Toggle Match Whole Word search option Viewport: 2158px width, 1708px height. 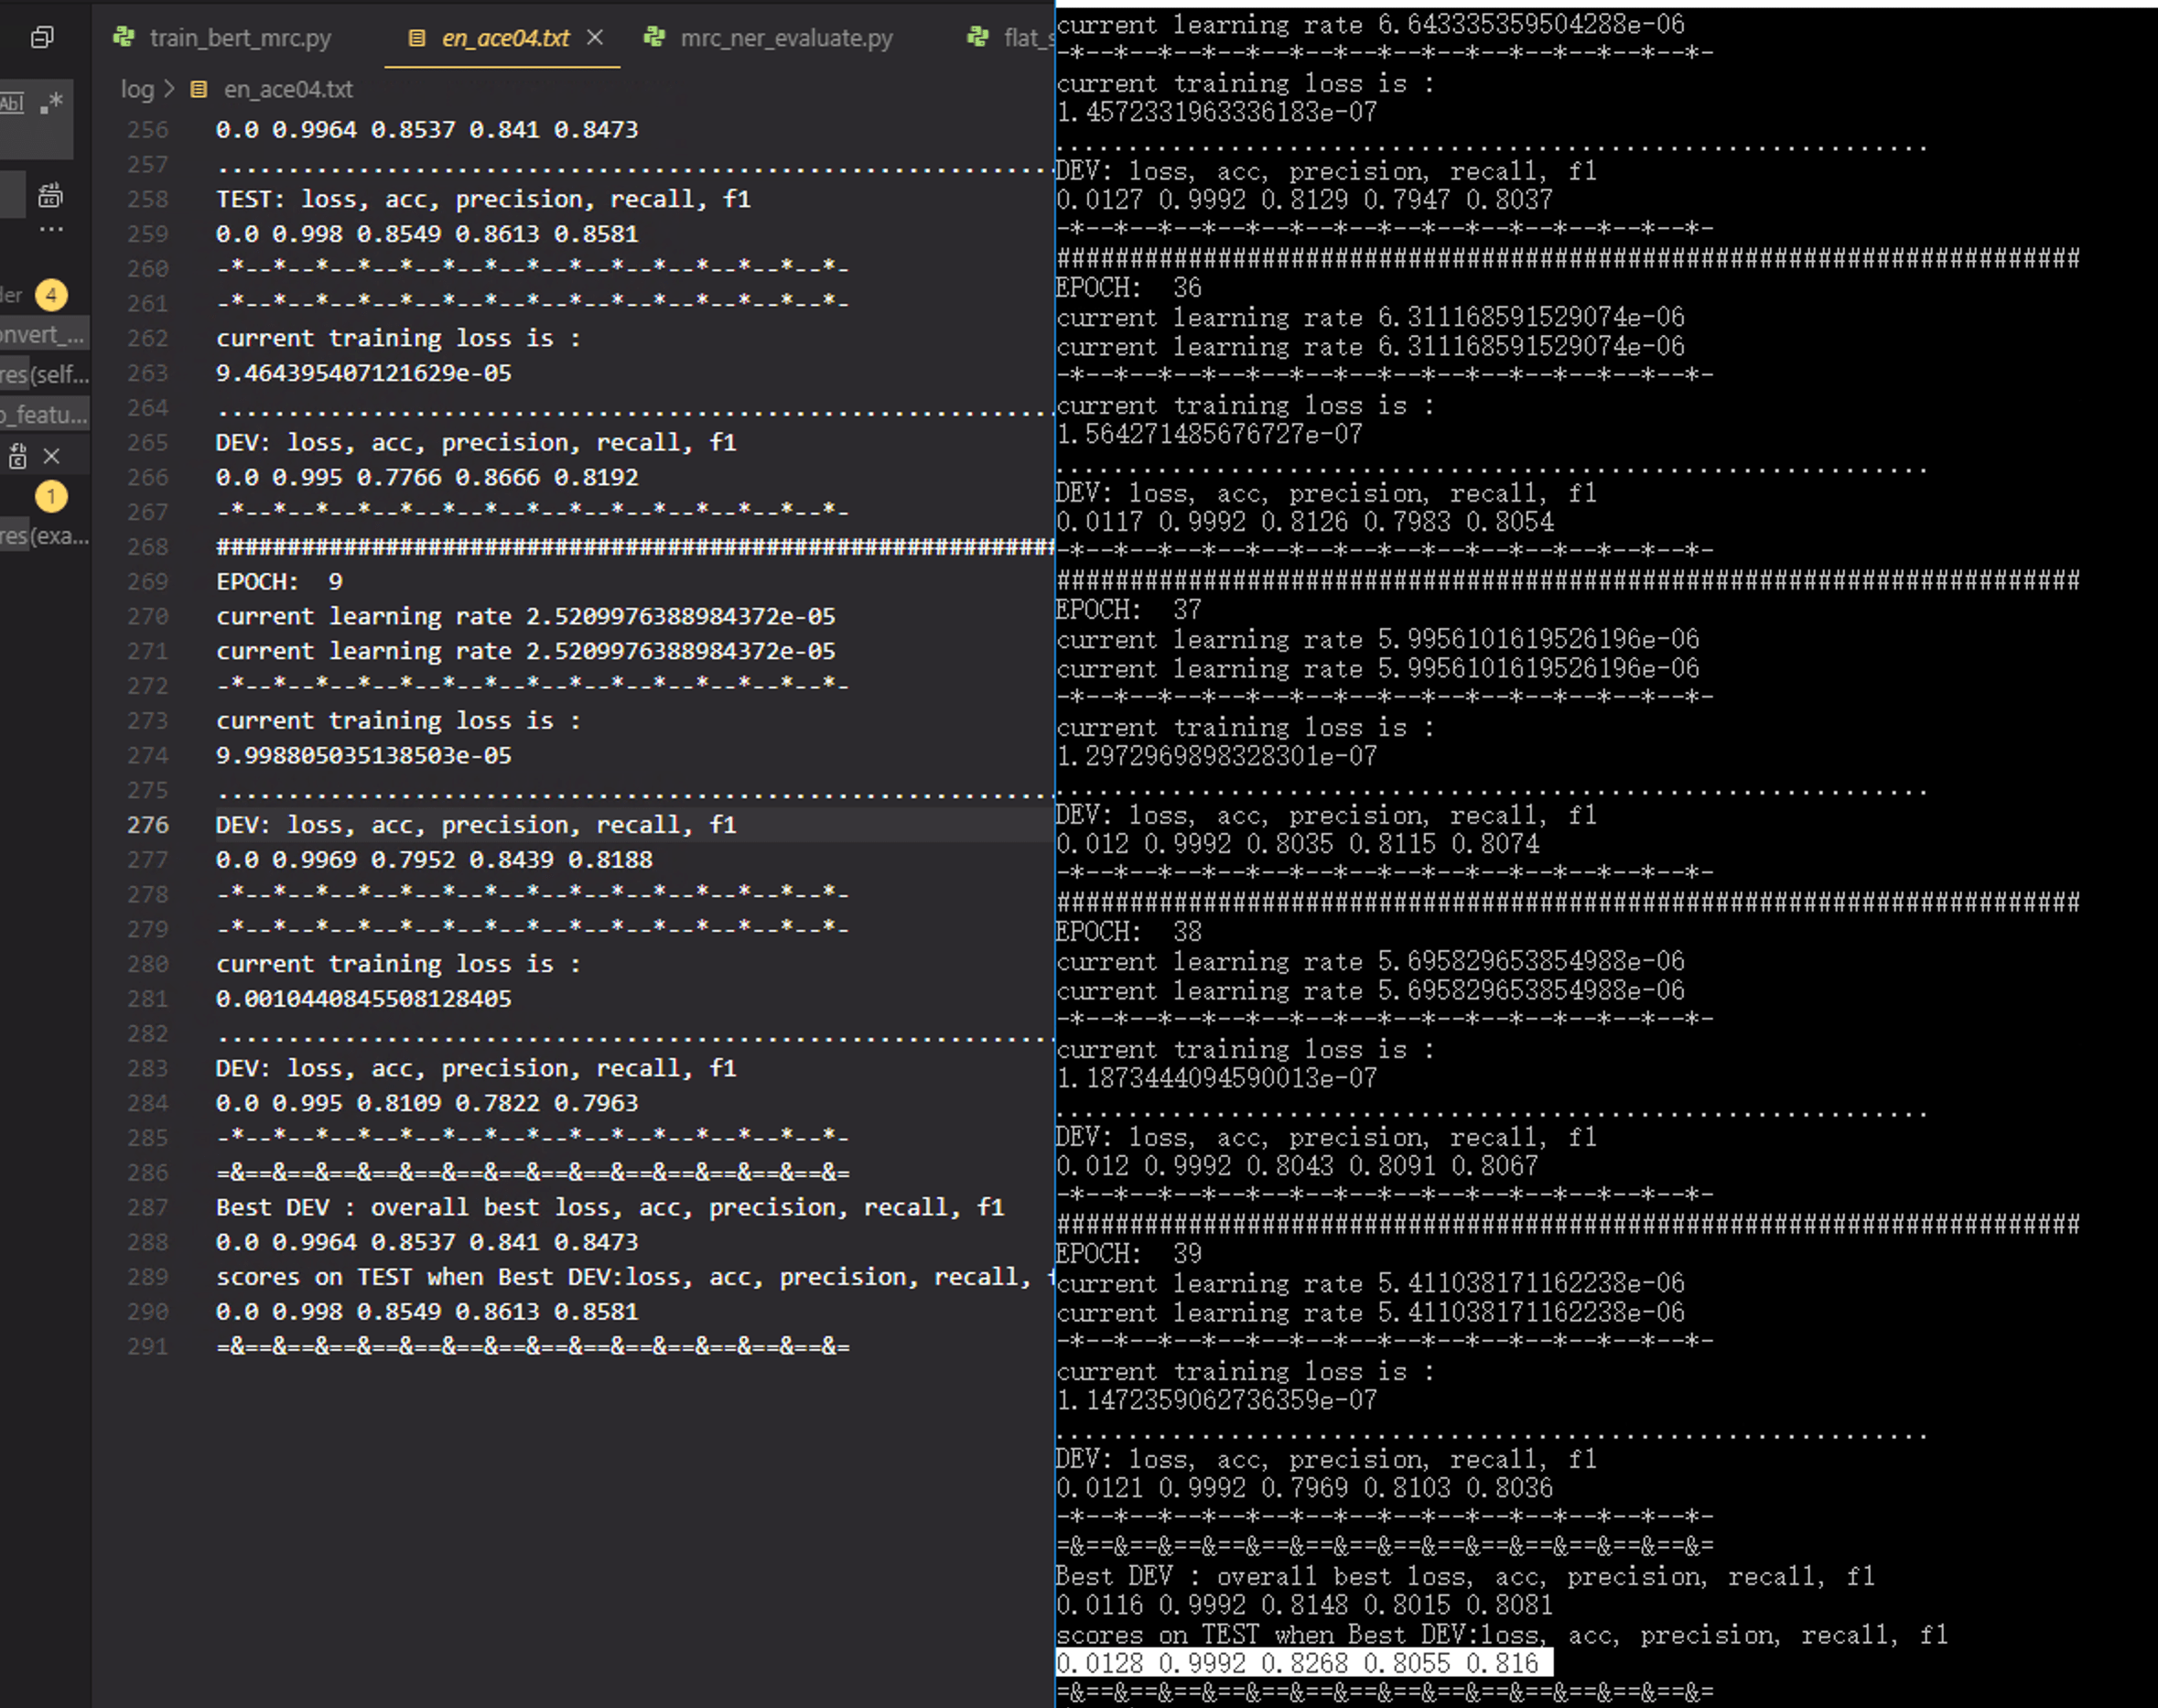click(x=12, y=103)
